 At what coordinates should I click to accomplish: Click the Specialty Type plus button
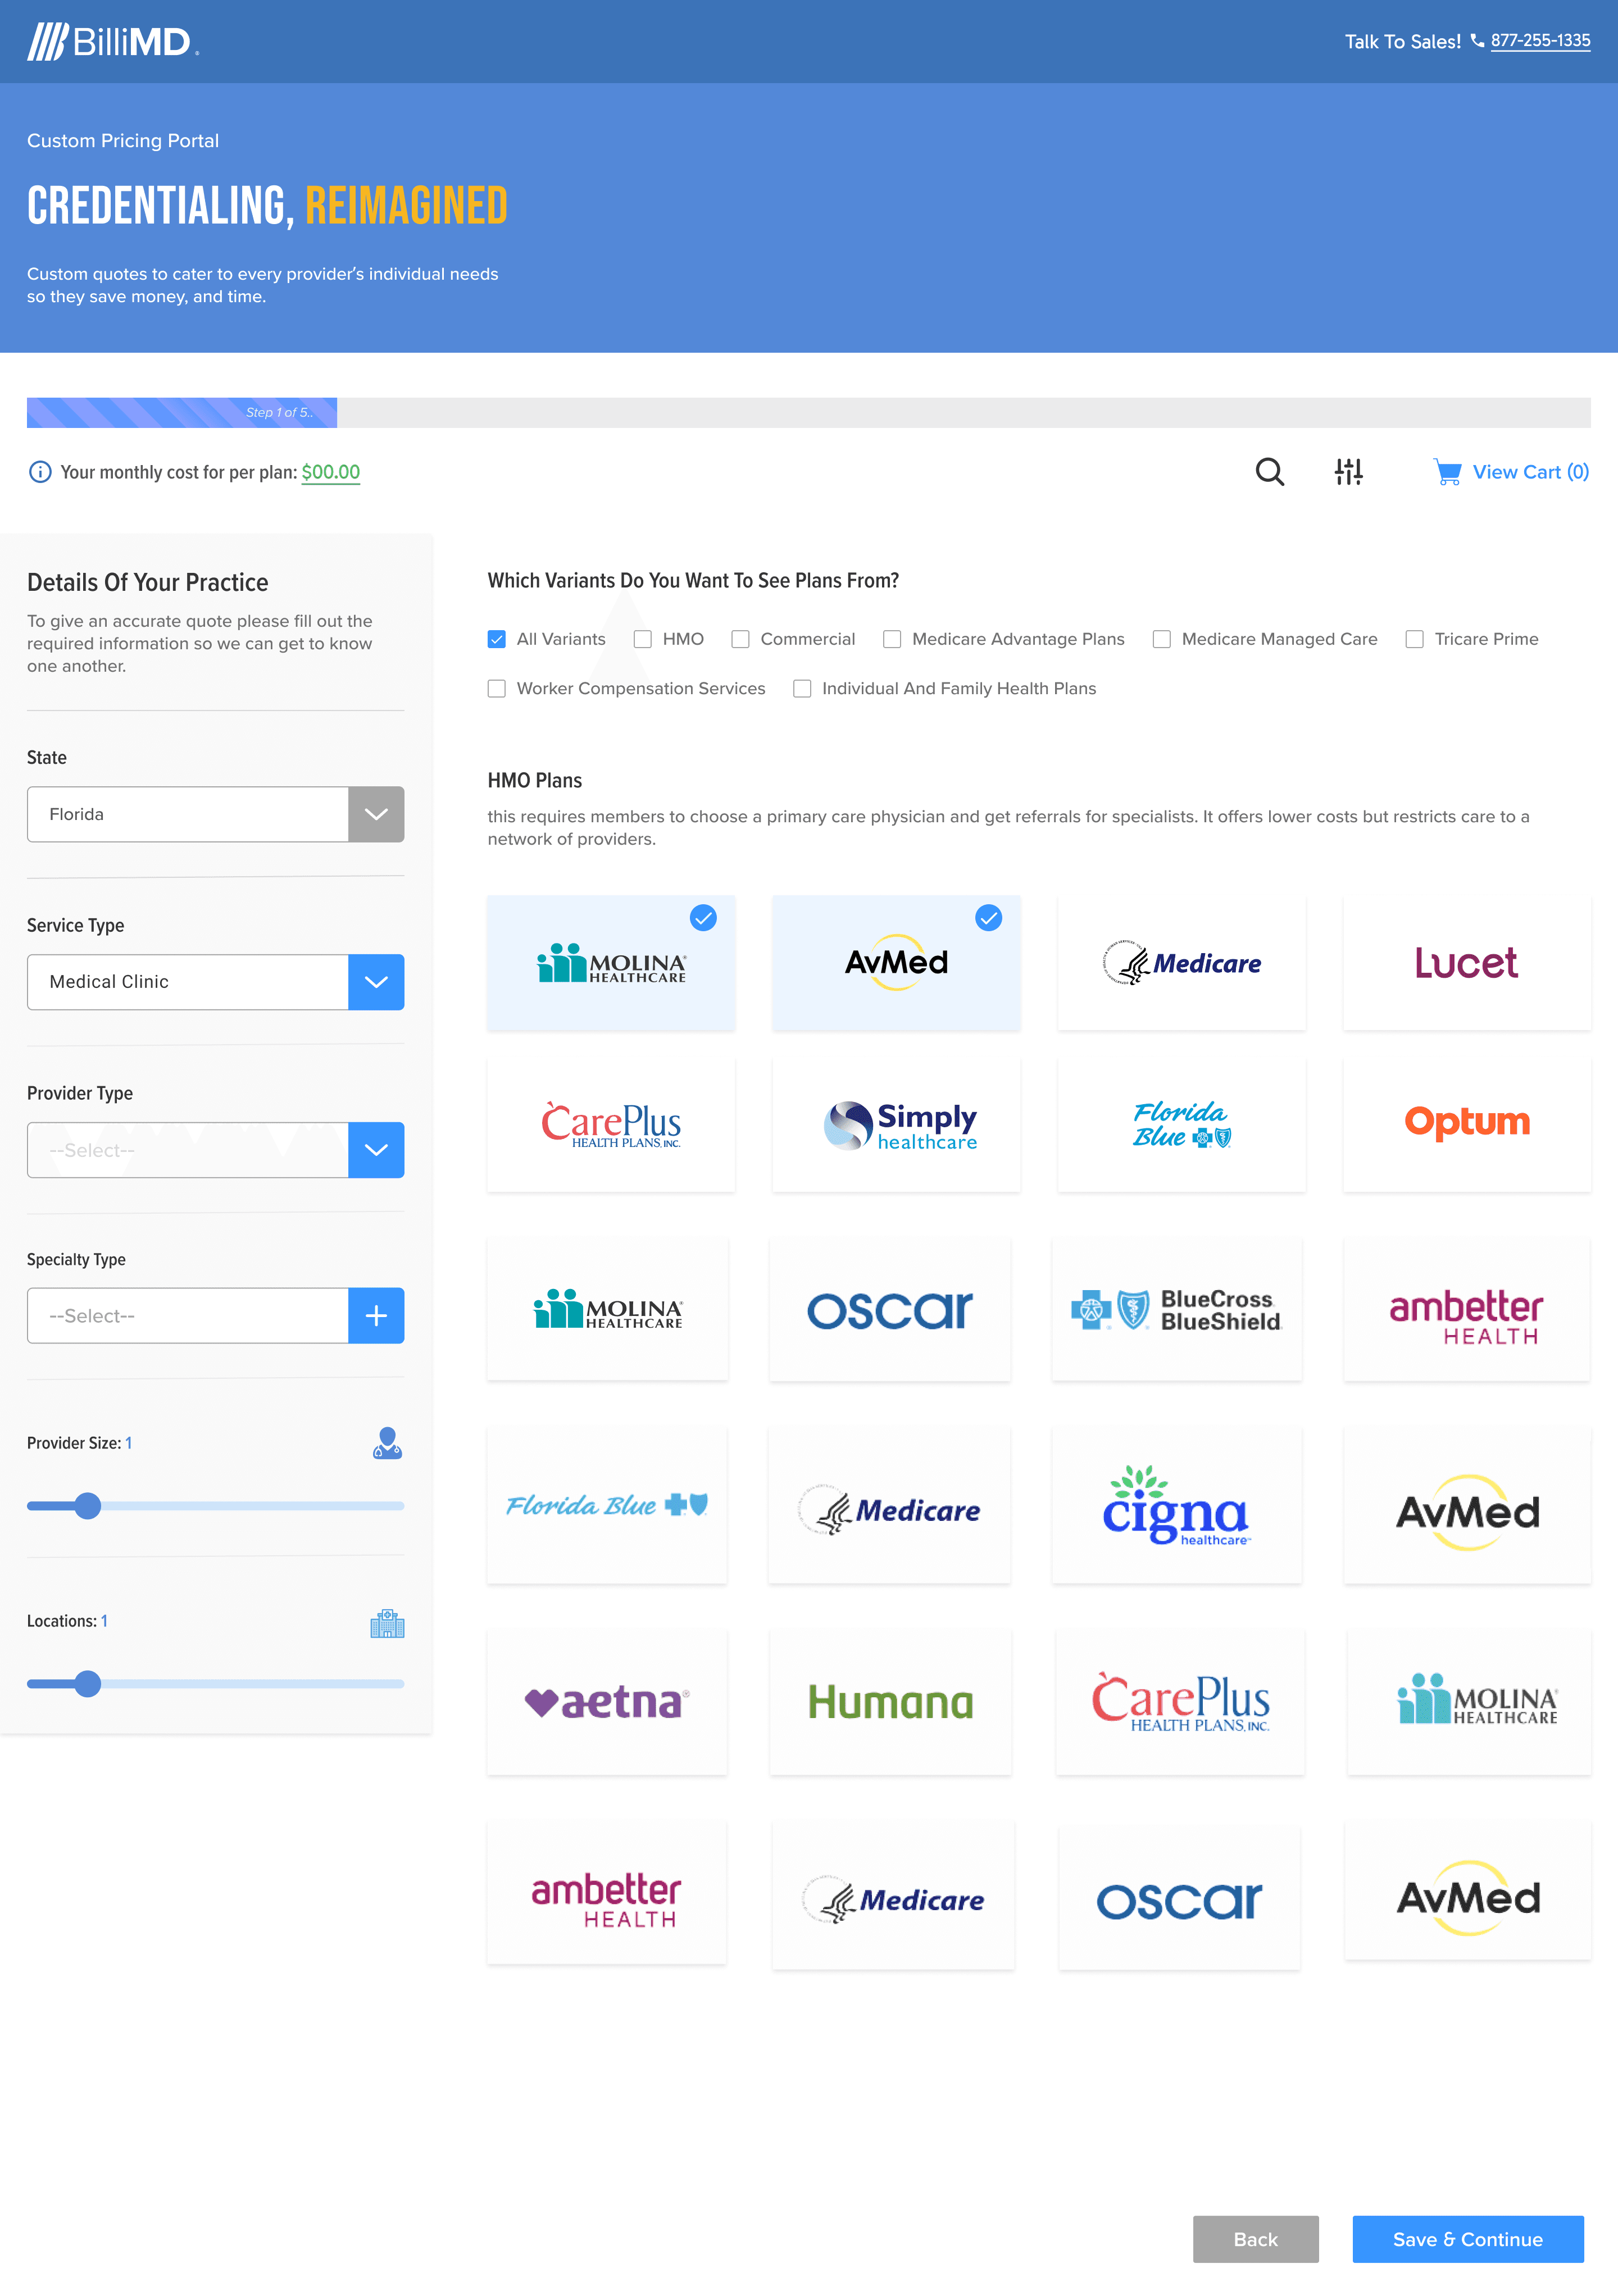pos(376,1316)
